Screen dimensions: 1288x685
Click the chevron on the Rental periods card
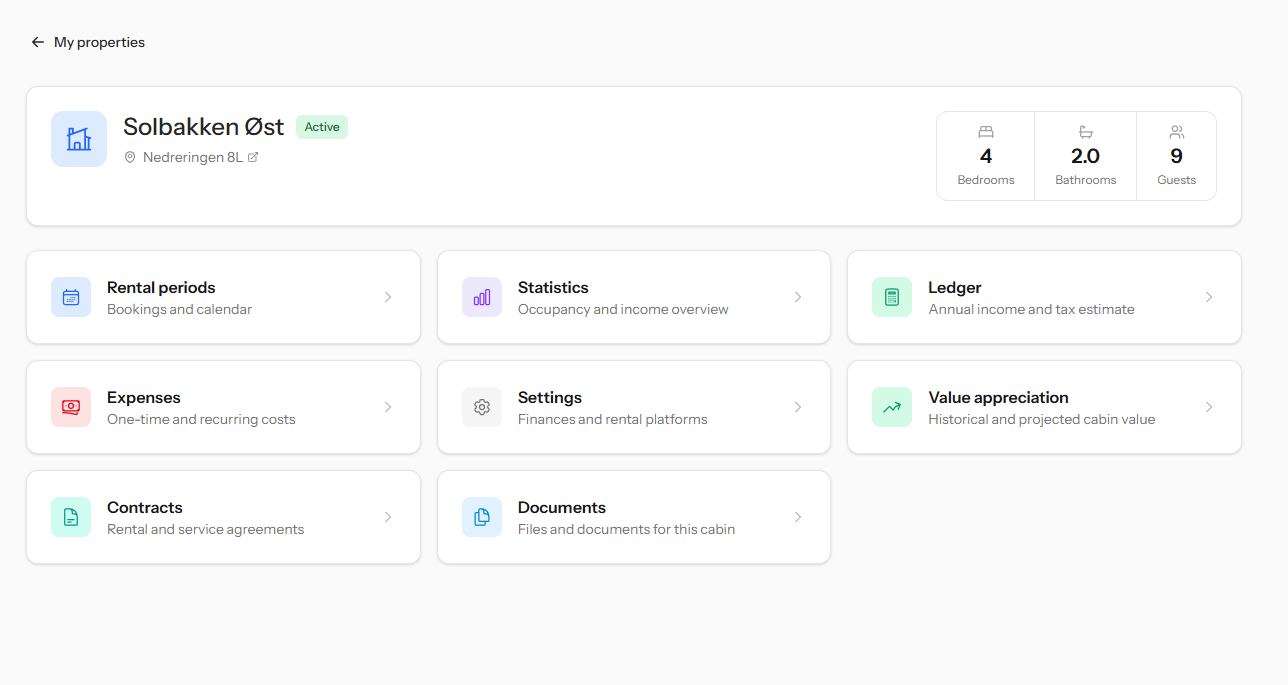388,297
